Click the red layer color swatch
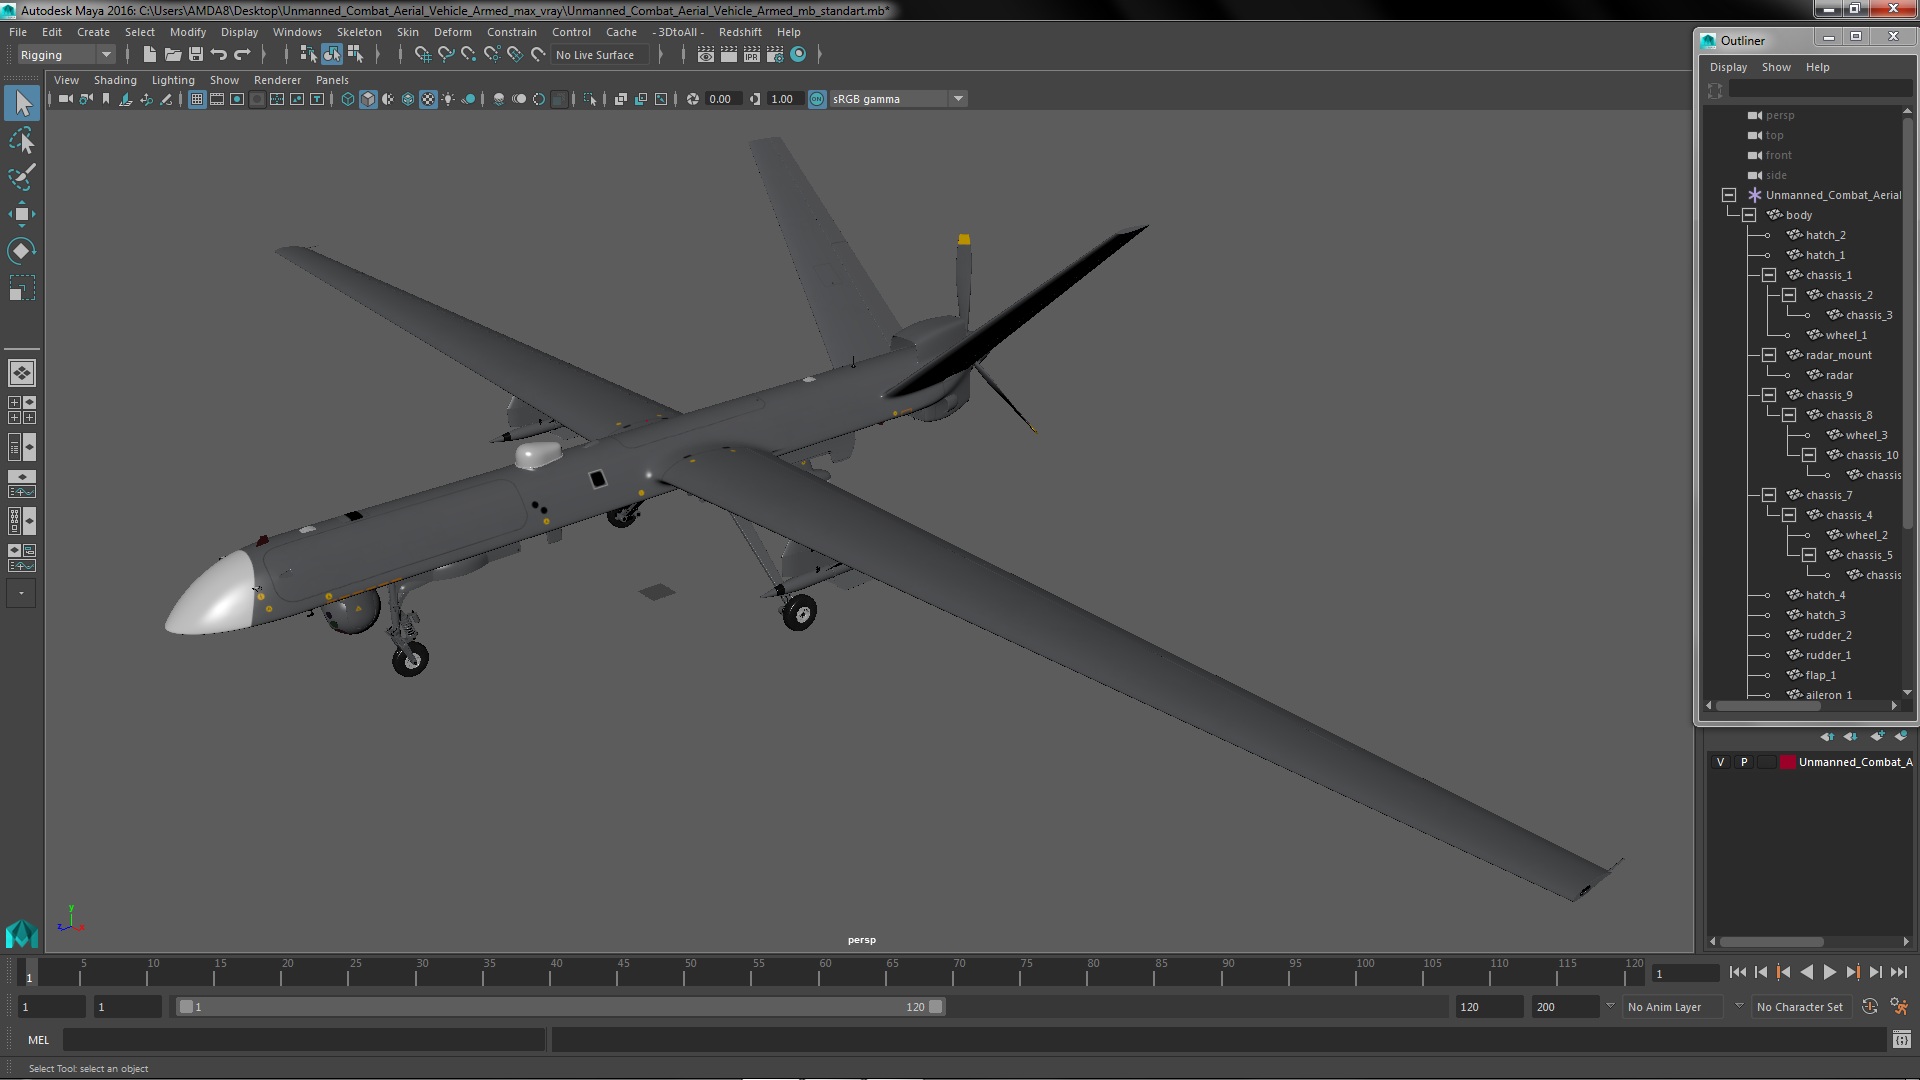The height and width of the screenshot is (1080, 1920). (1787, 762)
